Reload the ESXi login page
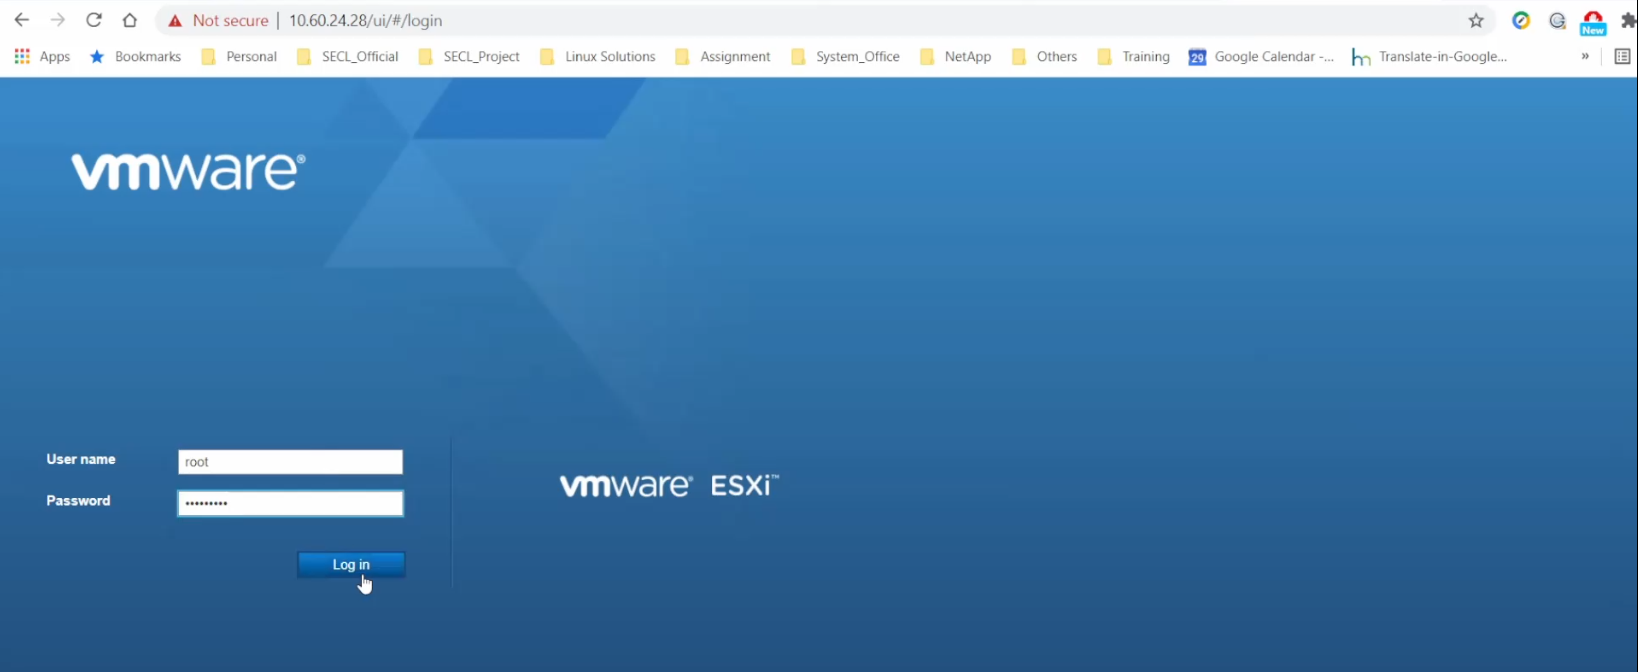This screenshot has height=672, width=1638. tap(94, 20)
